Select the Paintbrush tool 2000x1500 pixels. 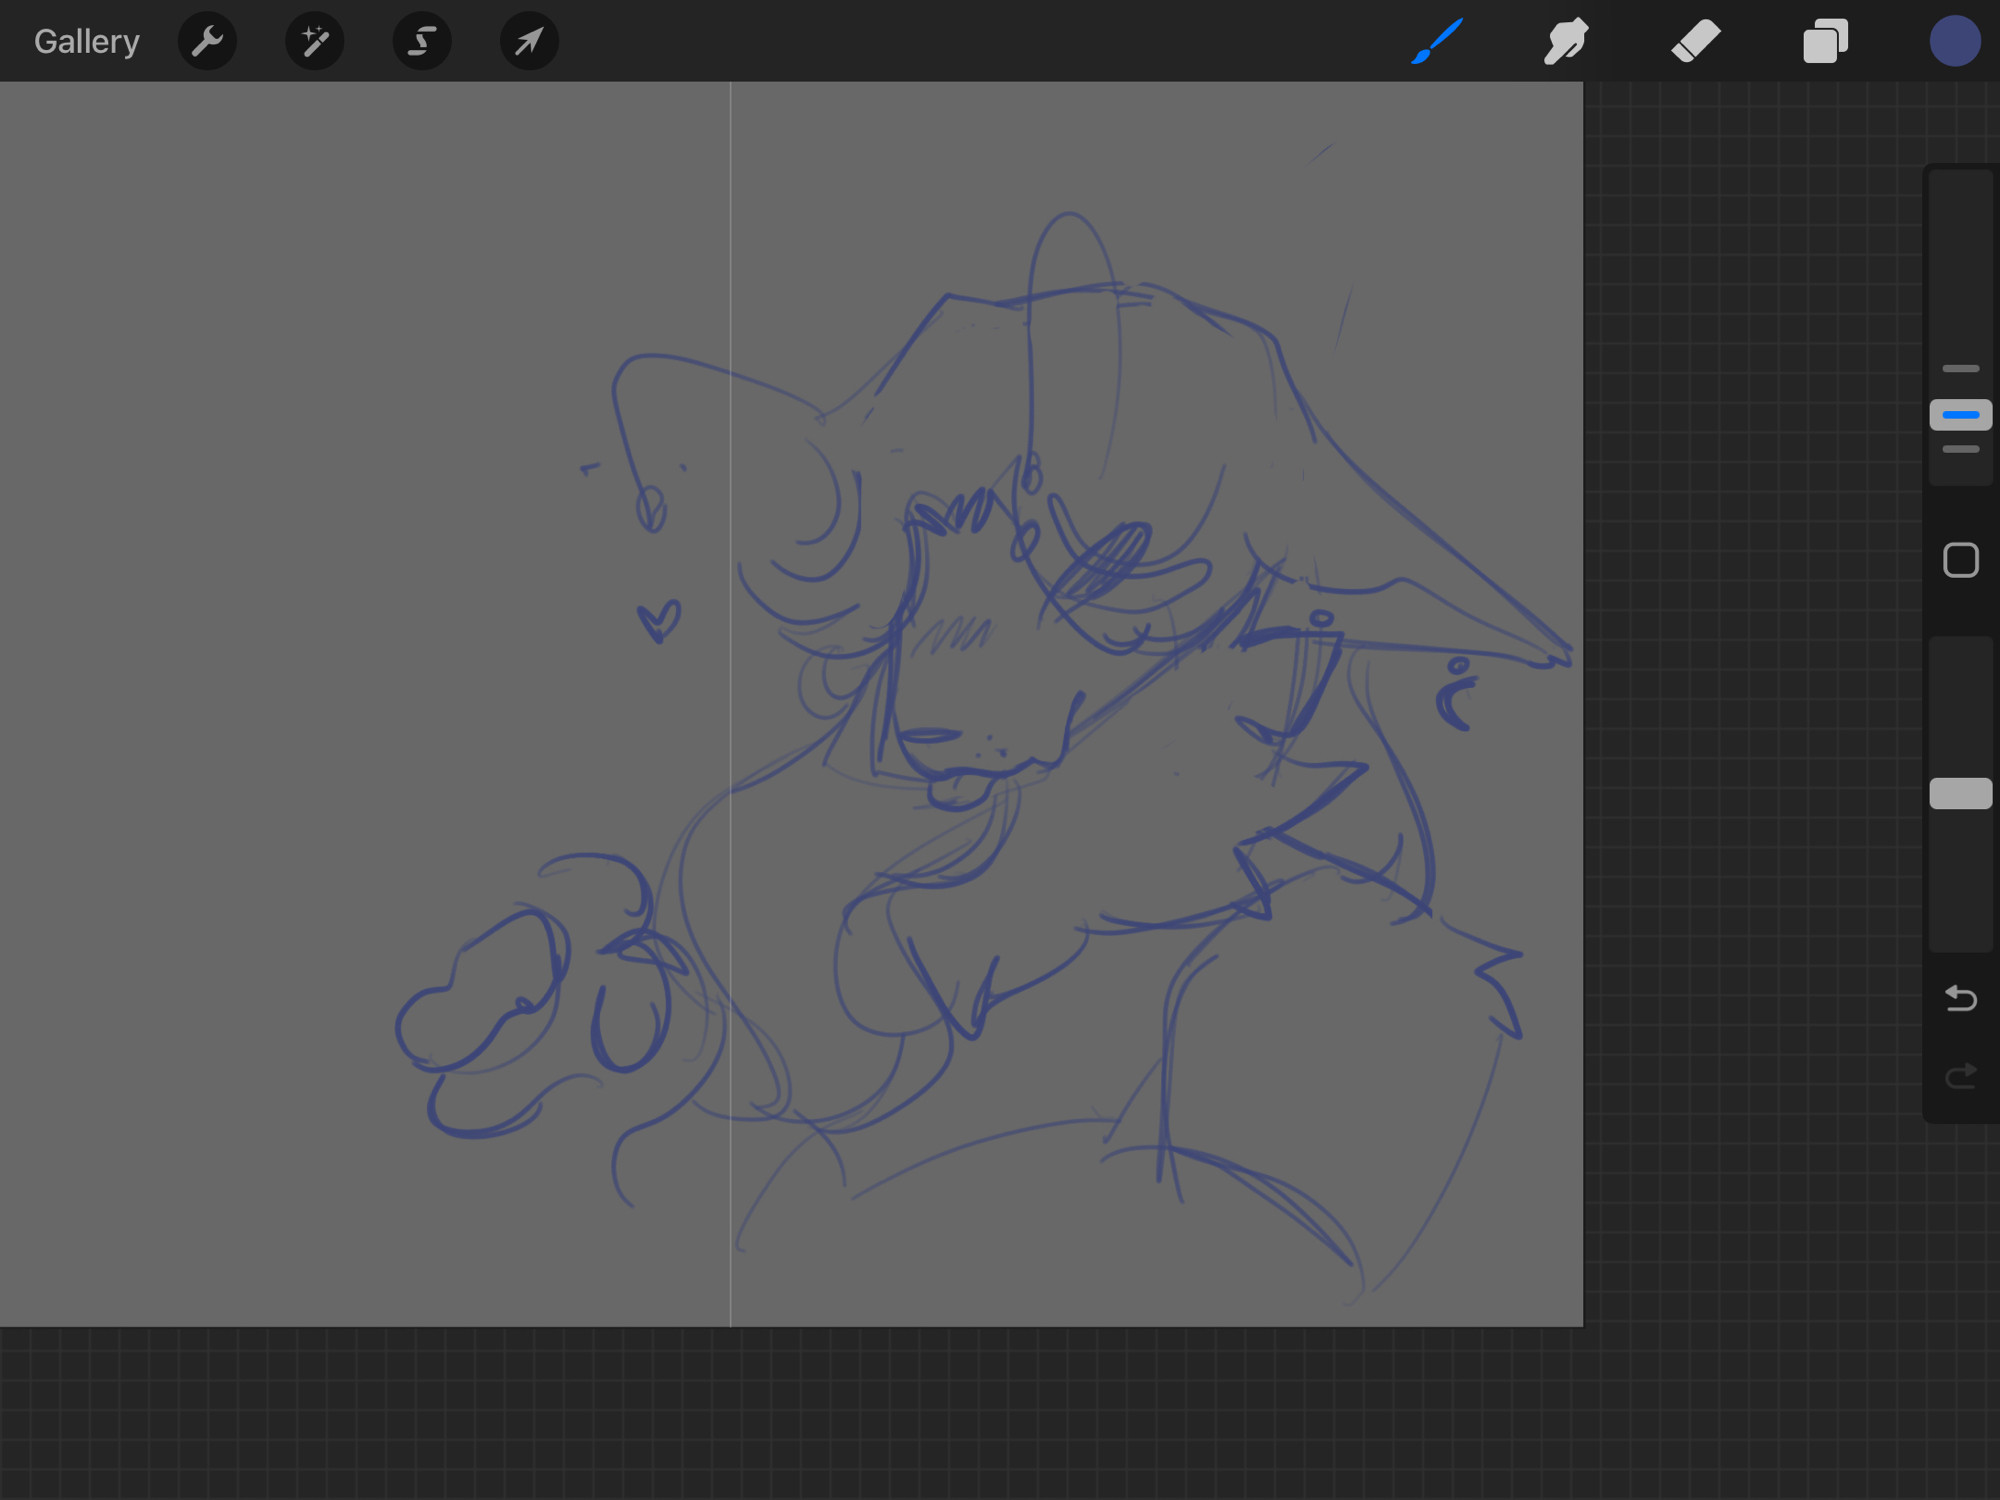click(1437, 41)
